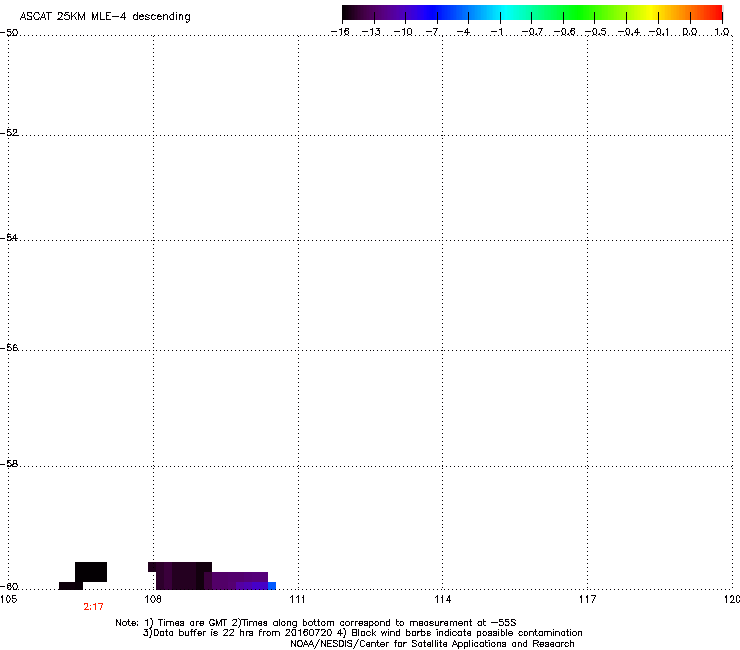Viewport: 740px width, 650px height.
Task: Click the NOAA/NESDIS credit line
Action: pos(432,644)
